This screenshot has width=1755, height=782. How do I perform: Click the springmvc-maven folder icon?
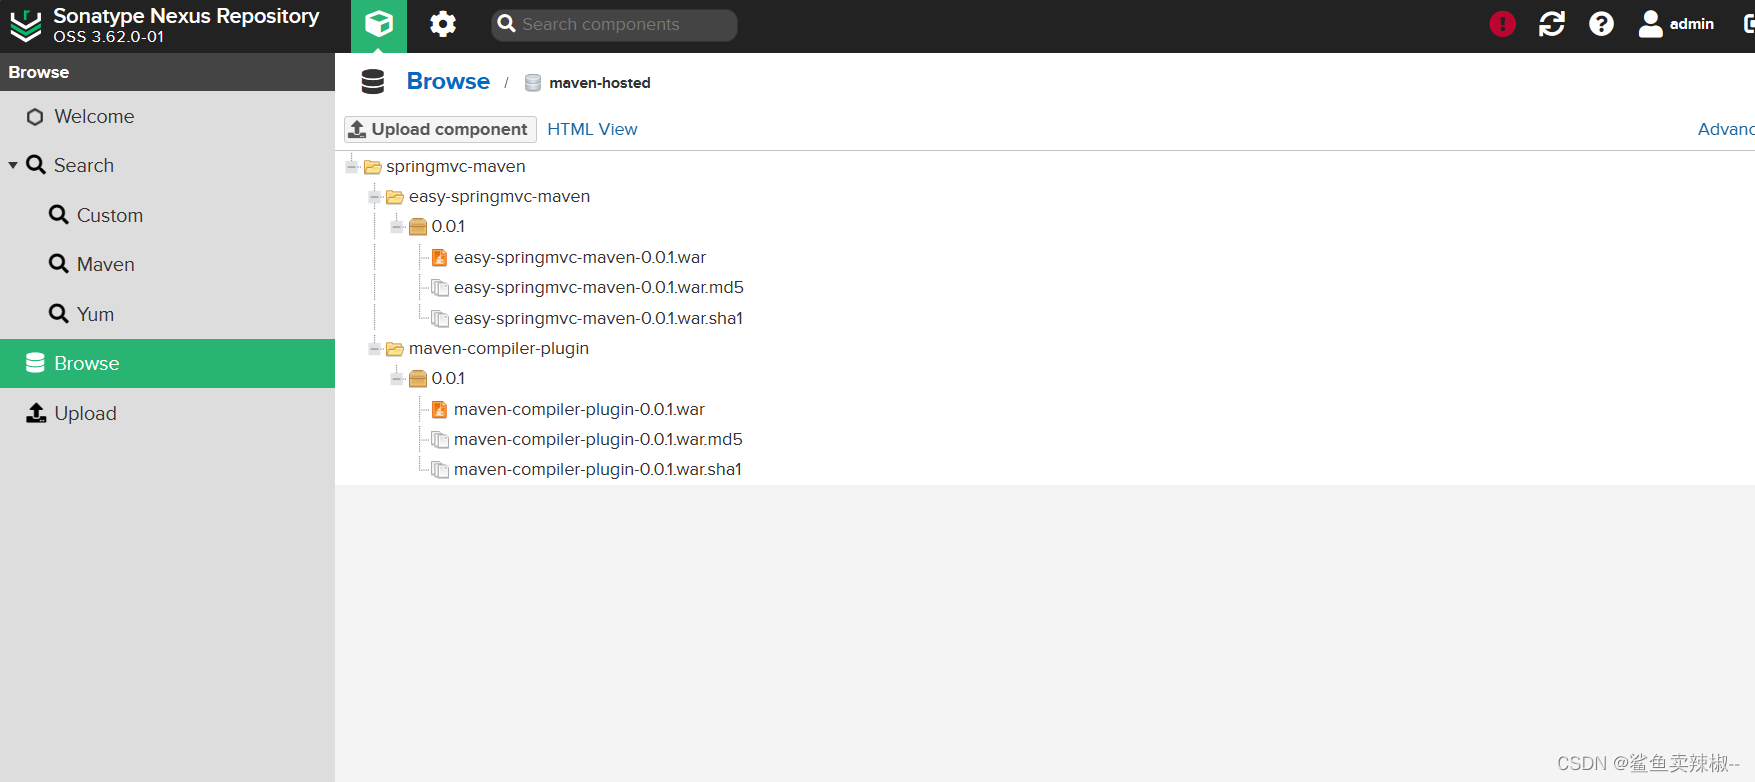tap(373, 167)
